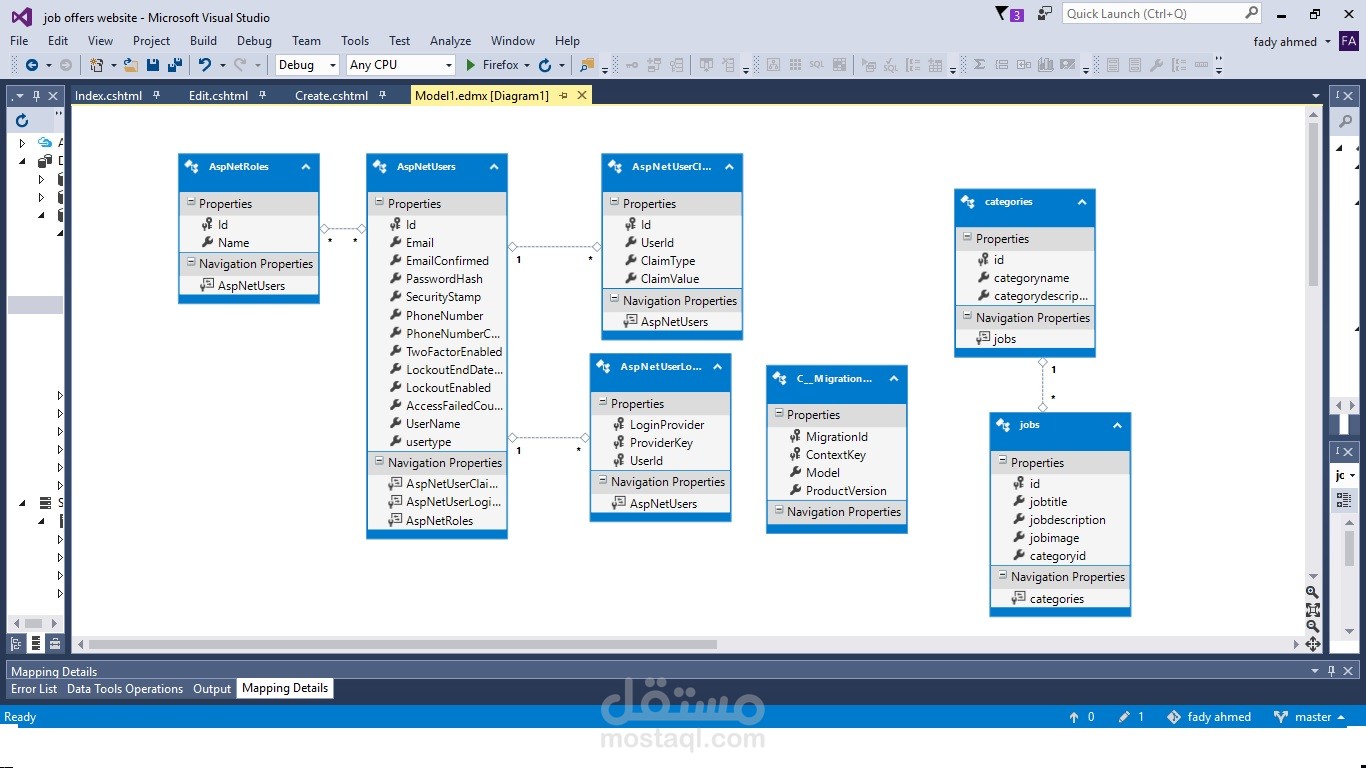
Task: Click the unpublished commits up-arrow status item
Action: click(1082, 717)
